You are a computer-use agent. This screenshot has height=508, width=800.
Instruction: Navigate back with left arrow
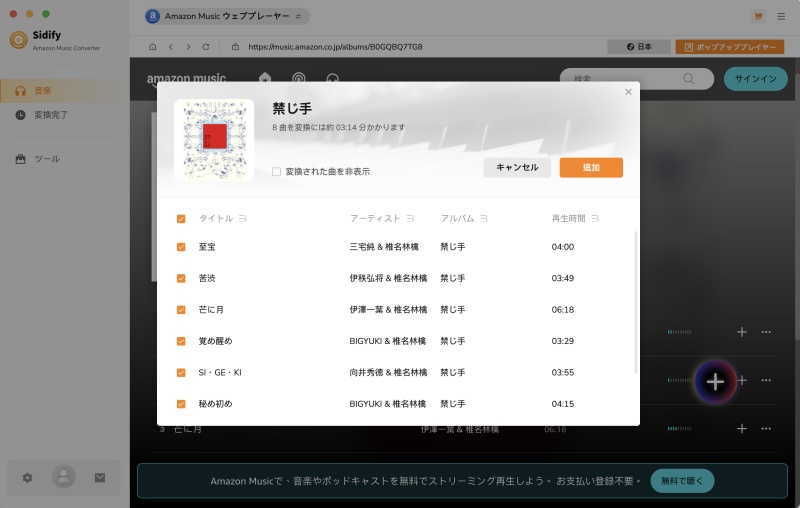tap(171, 47)
